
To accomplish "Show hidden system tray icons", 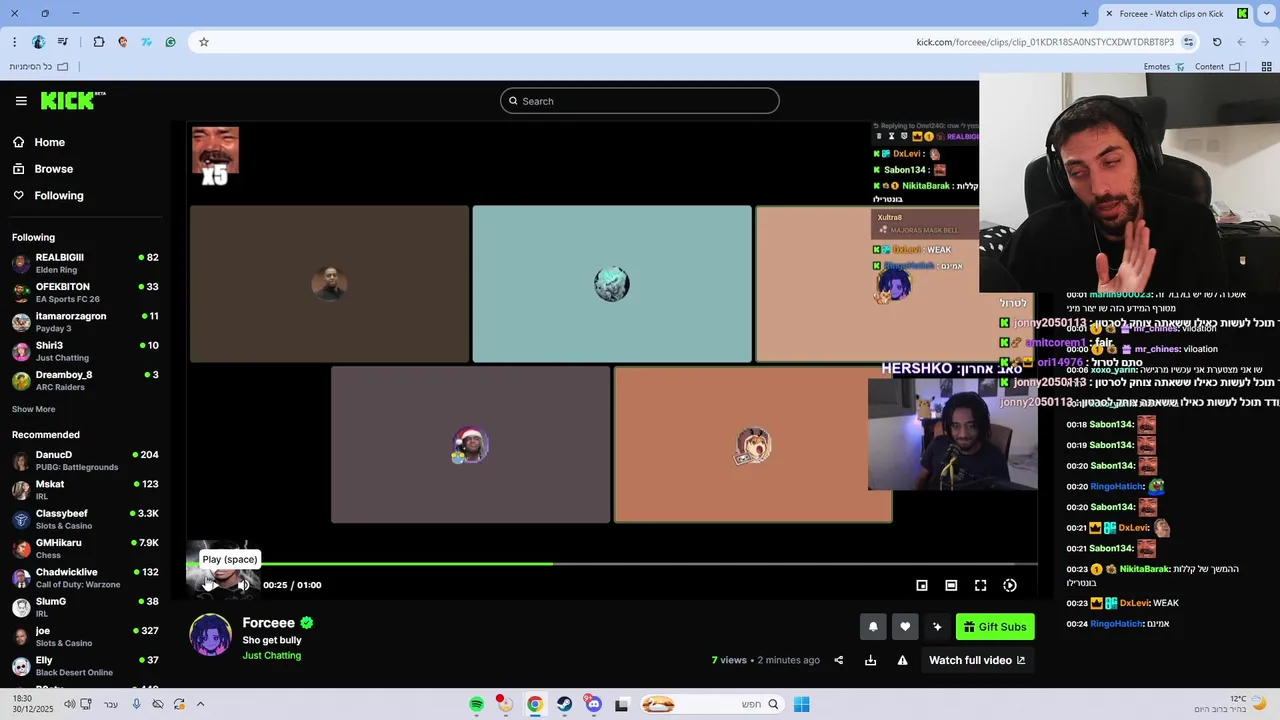I will coord(200,705).
